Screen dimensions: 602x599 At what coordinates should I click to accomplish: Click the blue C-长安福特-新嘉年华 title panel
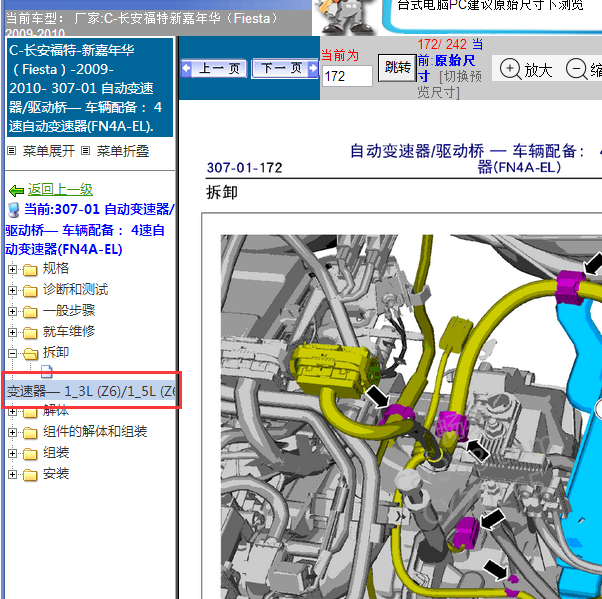pyautogui.click(x=90, y=88)
